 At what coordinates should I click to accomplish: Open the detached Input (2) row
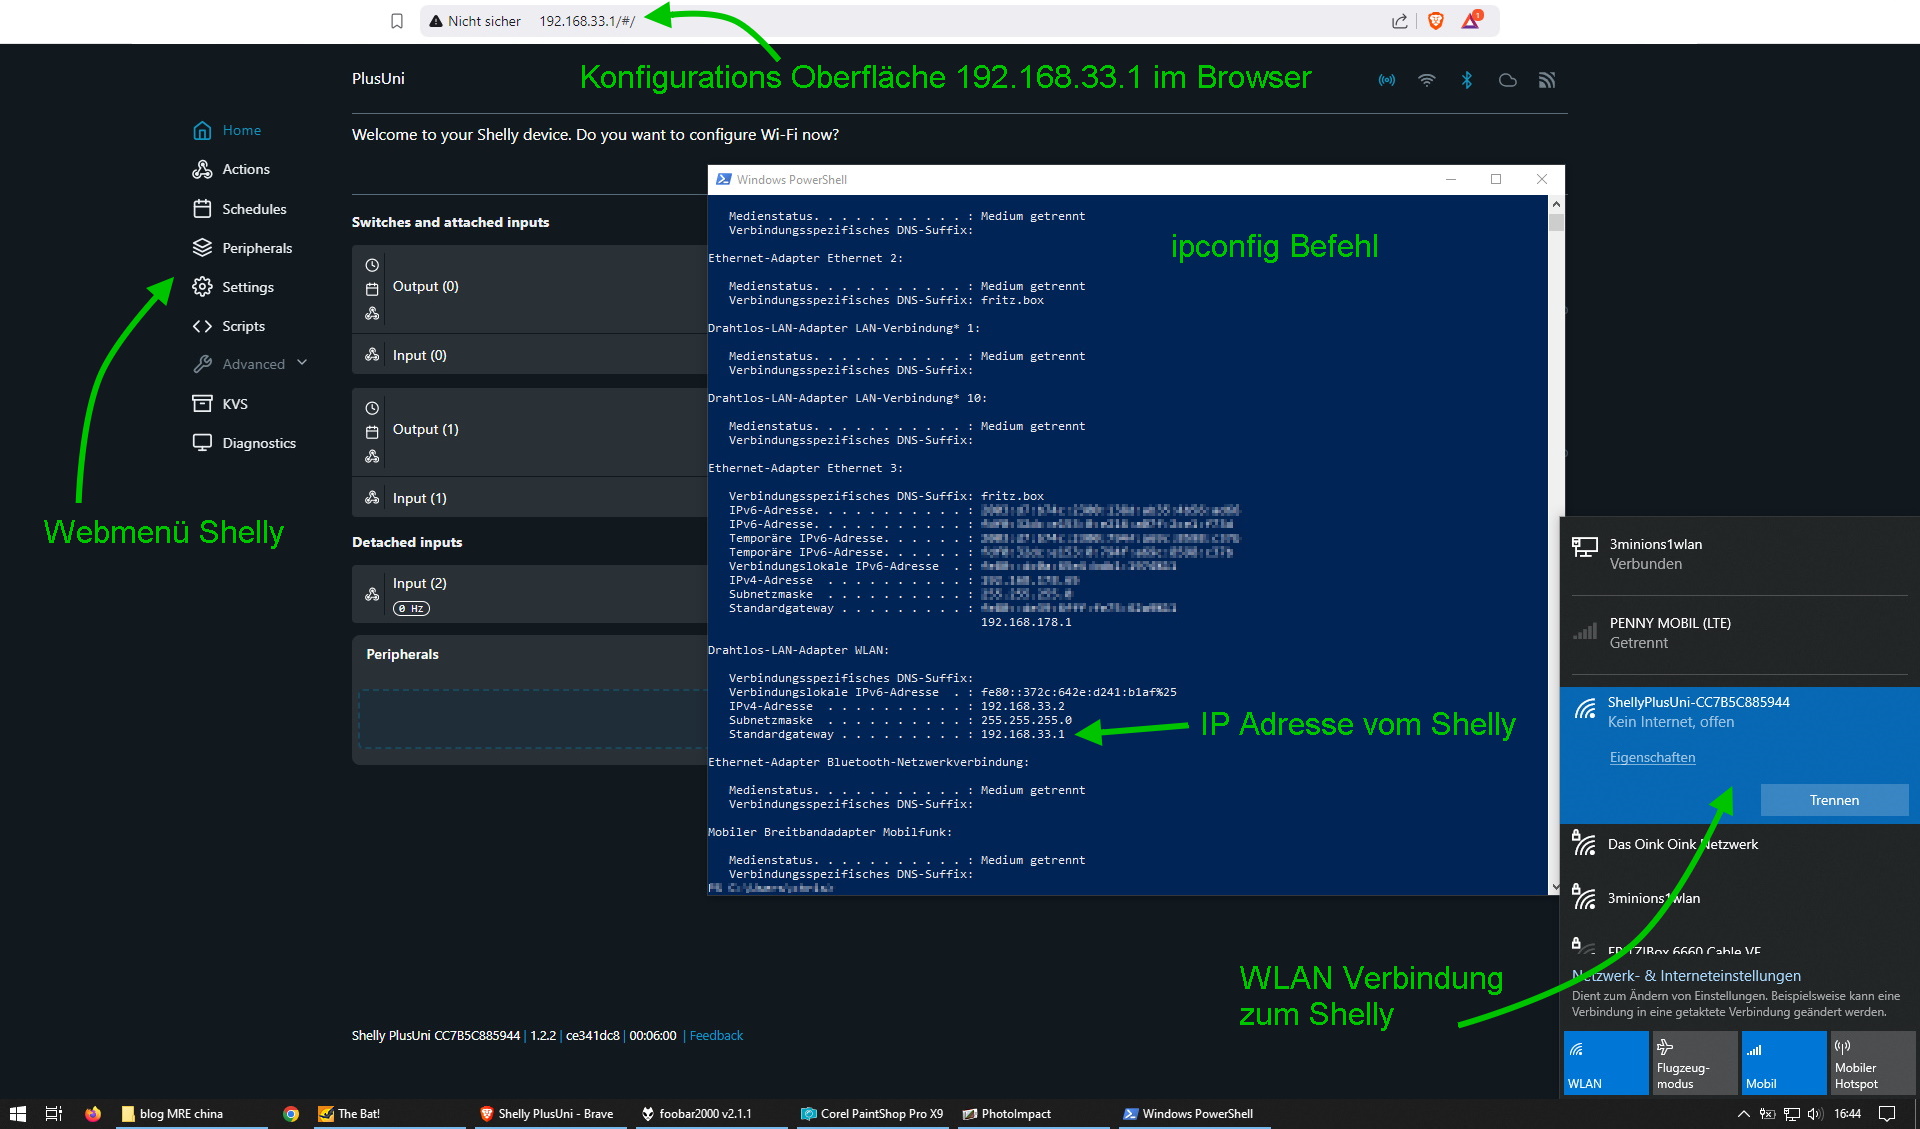529,594
